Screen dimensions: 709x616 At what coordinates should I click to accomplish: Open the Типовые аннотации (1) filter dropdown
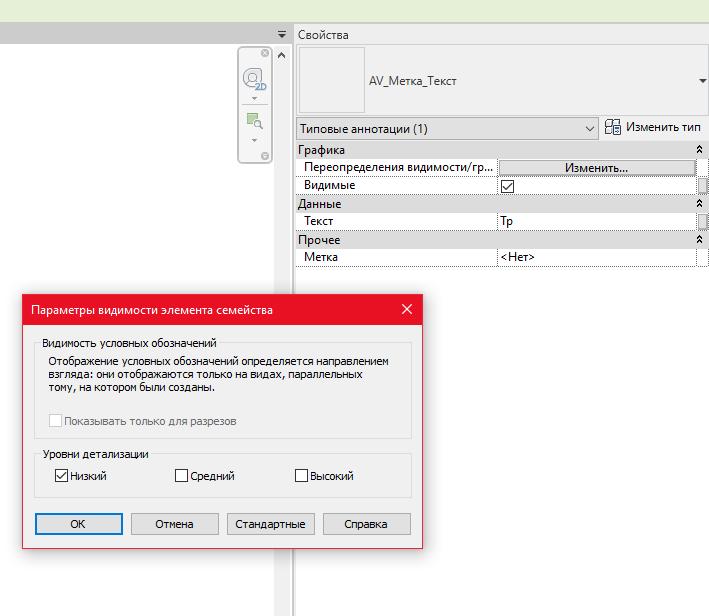pyautogui.click(x=447, y=129)
